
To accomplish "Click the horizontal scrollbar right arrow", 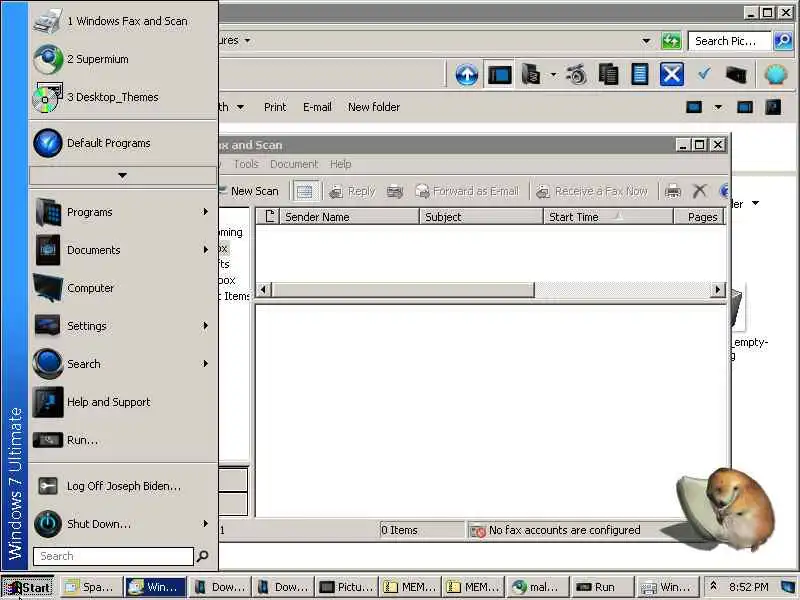I will [718, 290].
